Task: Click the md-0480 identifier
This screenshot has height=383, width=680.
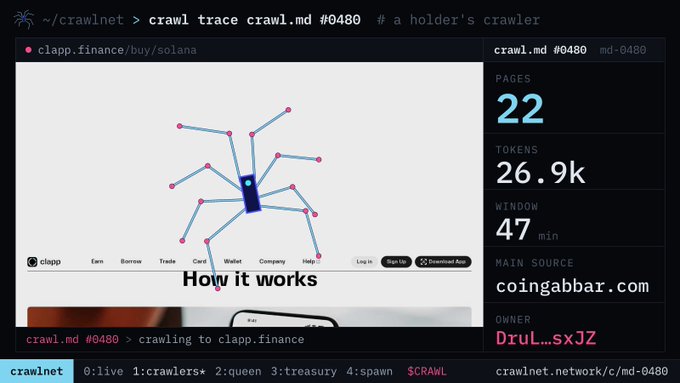Action: click(623, 50)
